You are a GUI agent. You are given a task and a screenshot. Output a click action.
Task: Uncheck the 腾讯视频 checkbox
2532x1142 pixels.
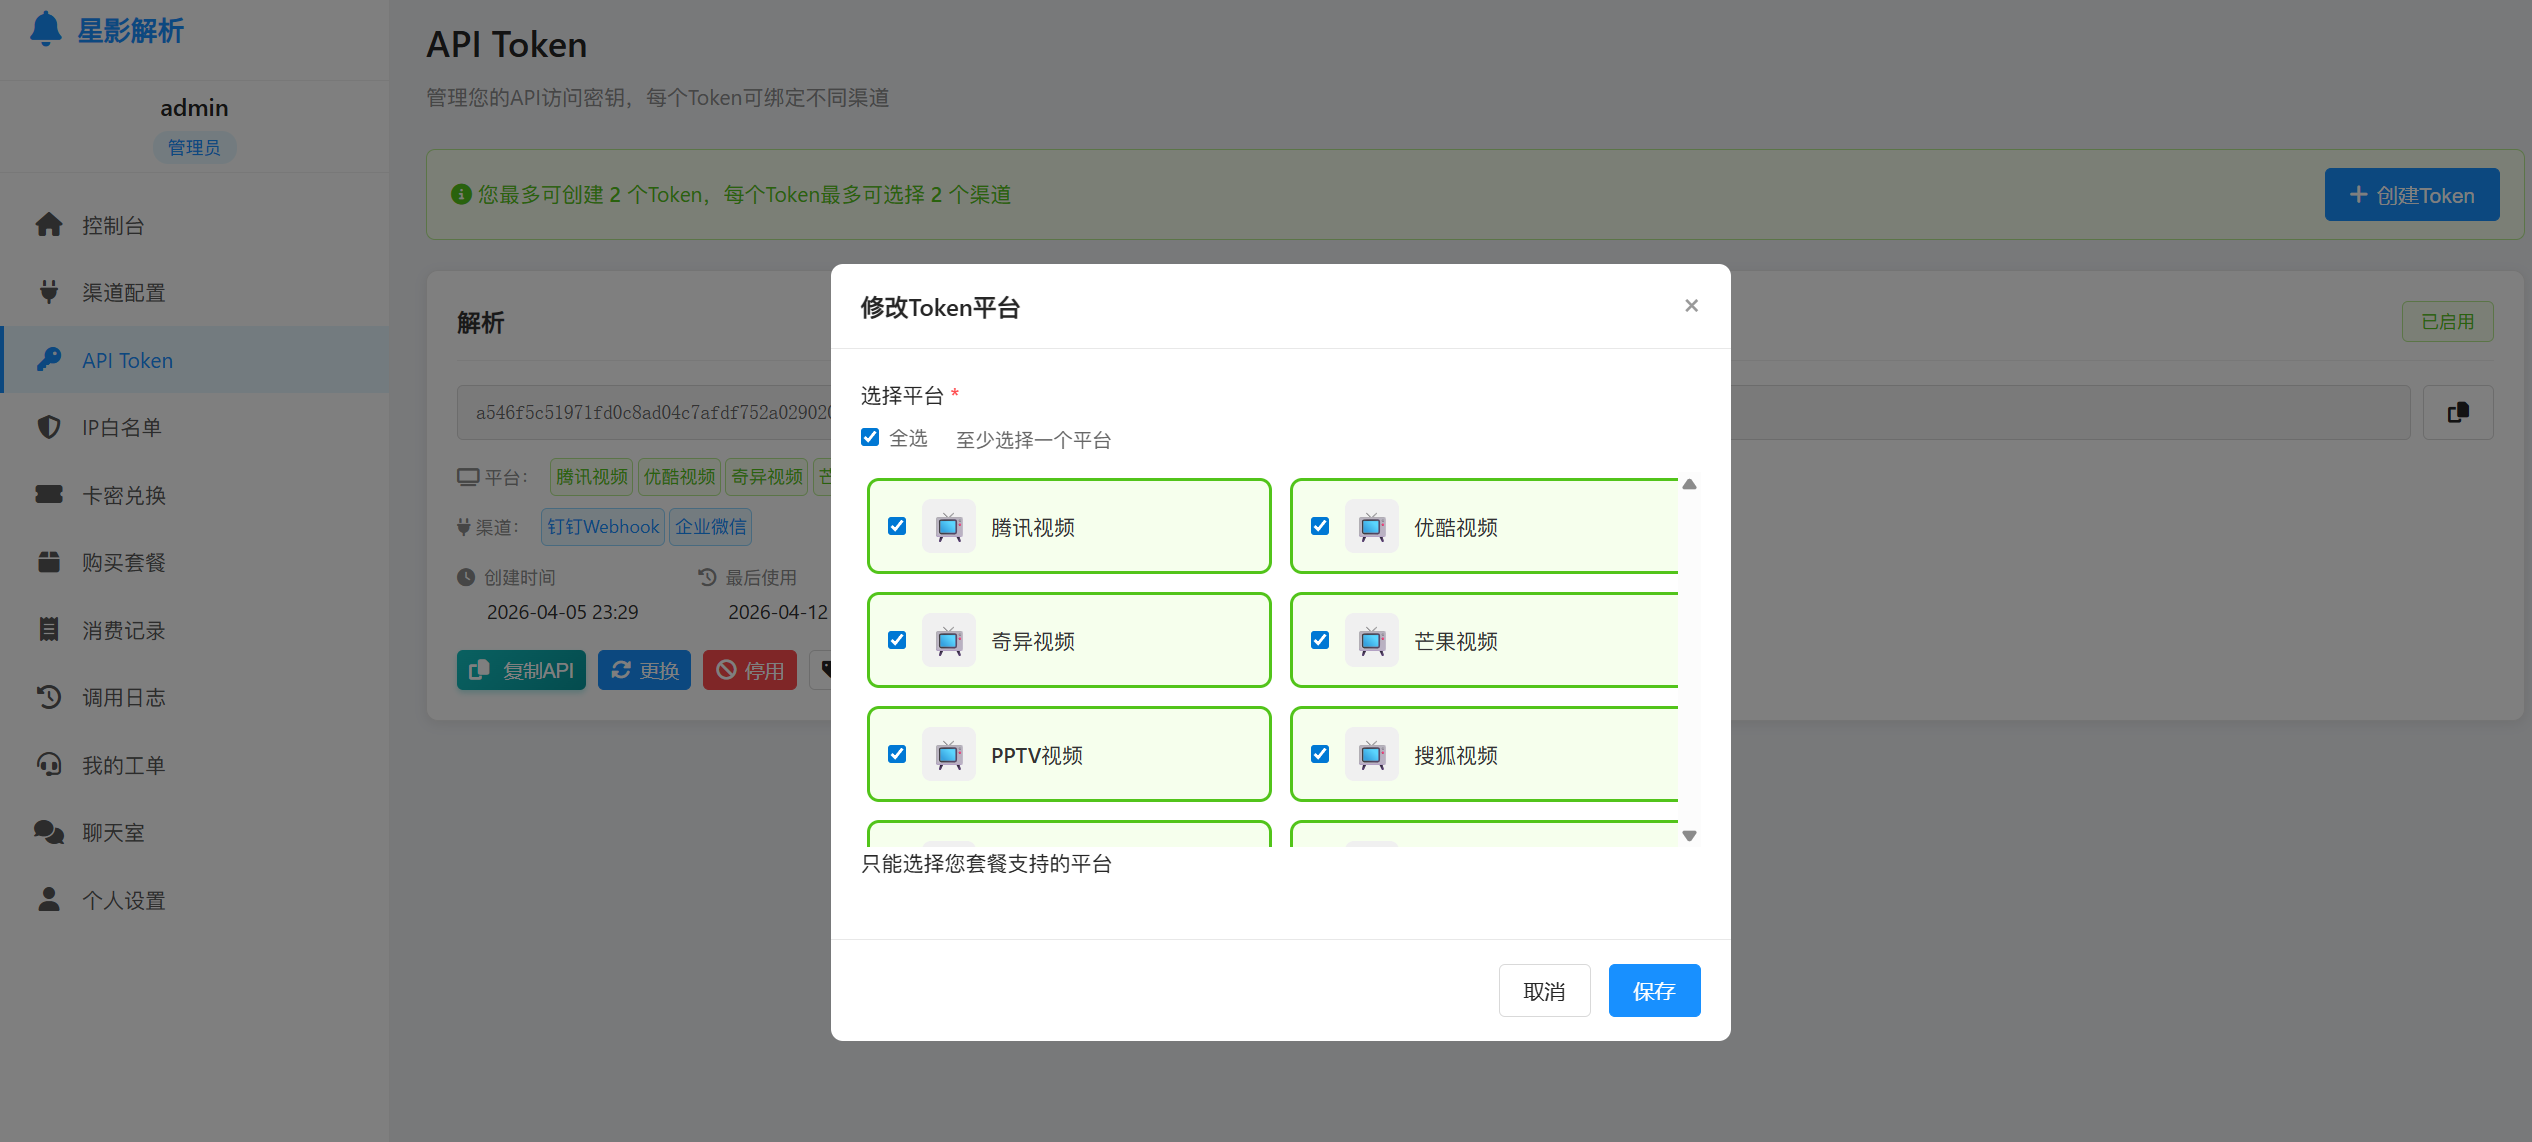click(897, 526)
